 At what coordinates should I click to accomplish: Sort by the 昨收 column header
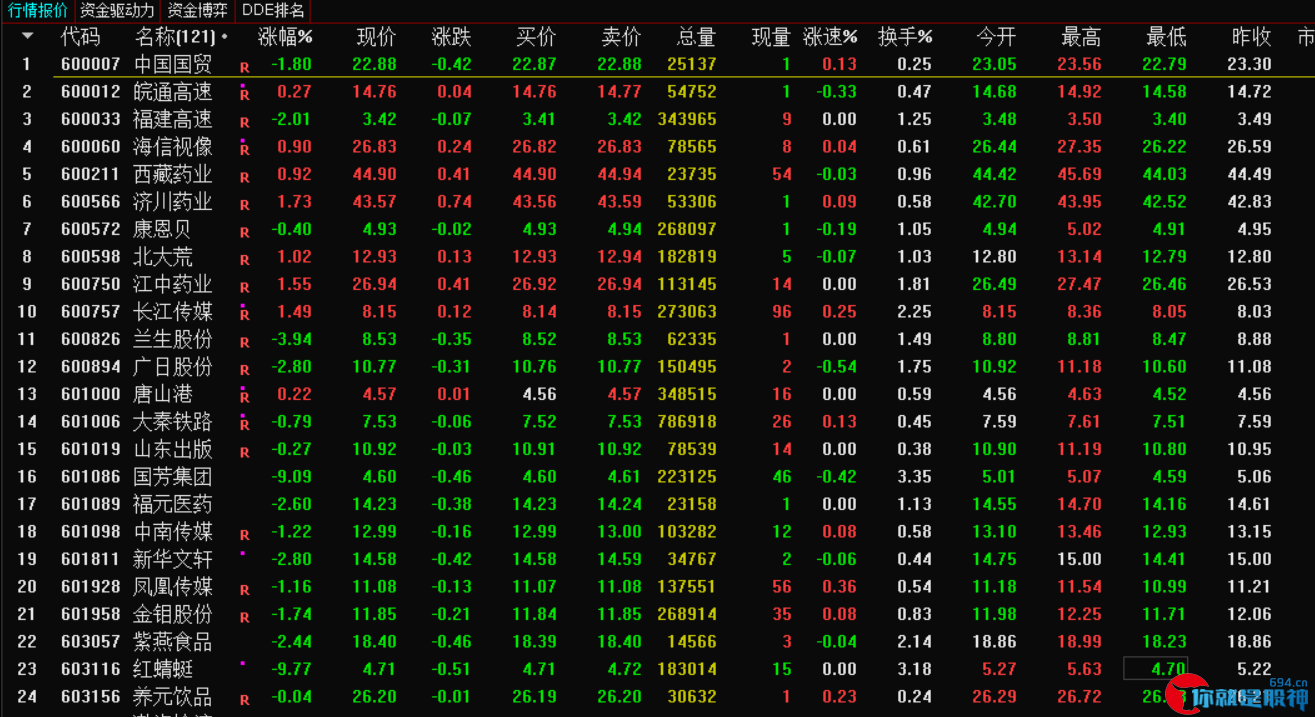[1251, 37]
